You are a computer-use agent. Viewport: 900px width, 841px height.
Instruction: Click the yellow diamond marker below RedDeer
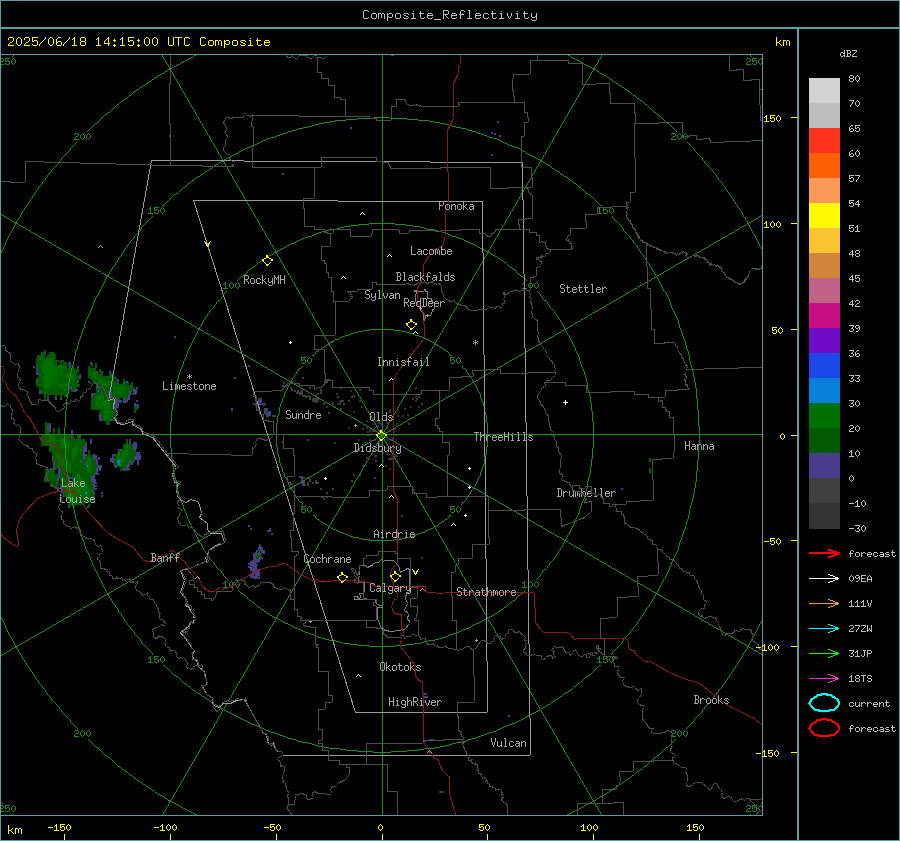411,325
